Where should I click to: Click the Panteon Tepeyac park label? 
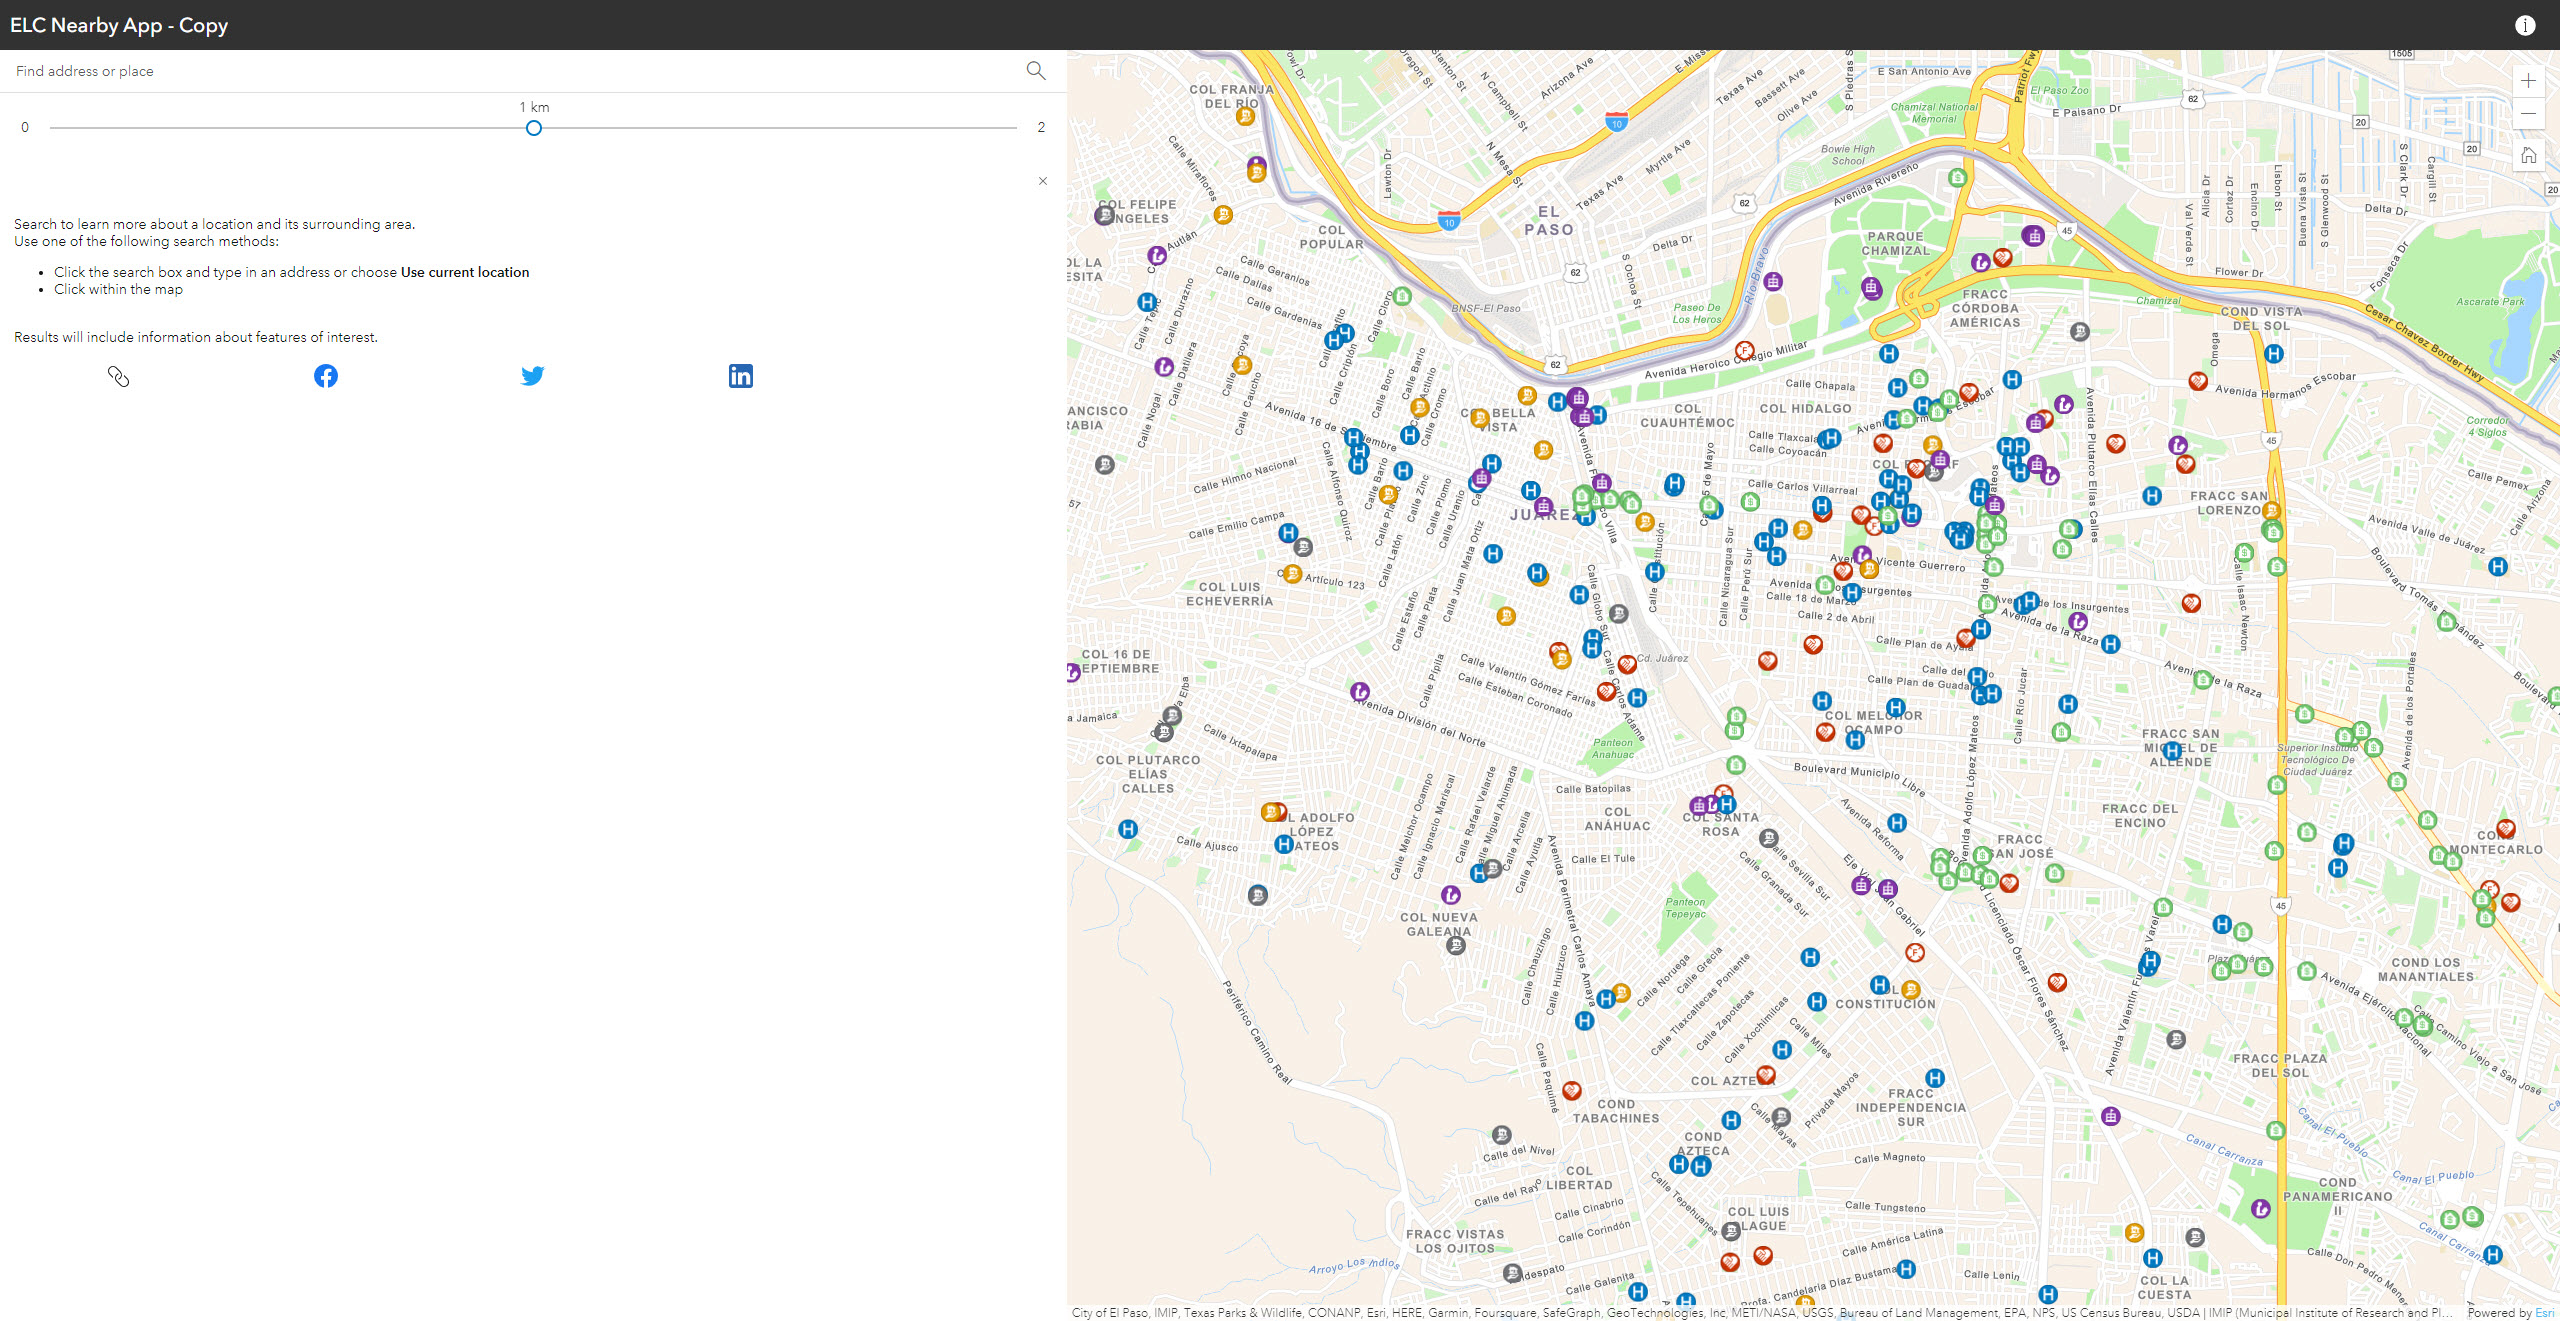coord(1686,908)
